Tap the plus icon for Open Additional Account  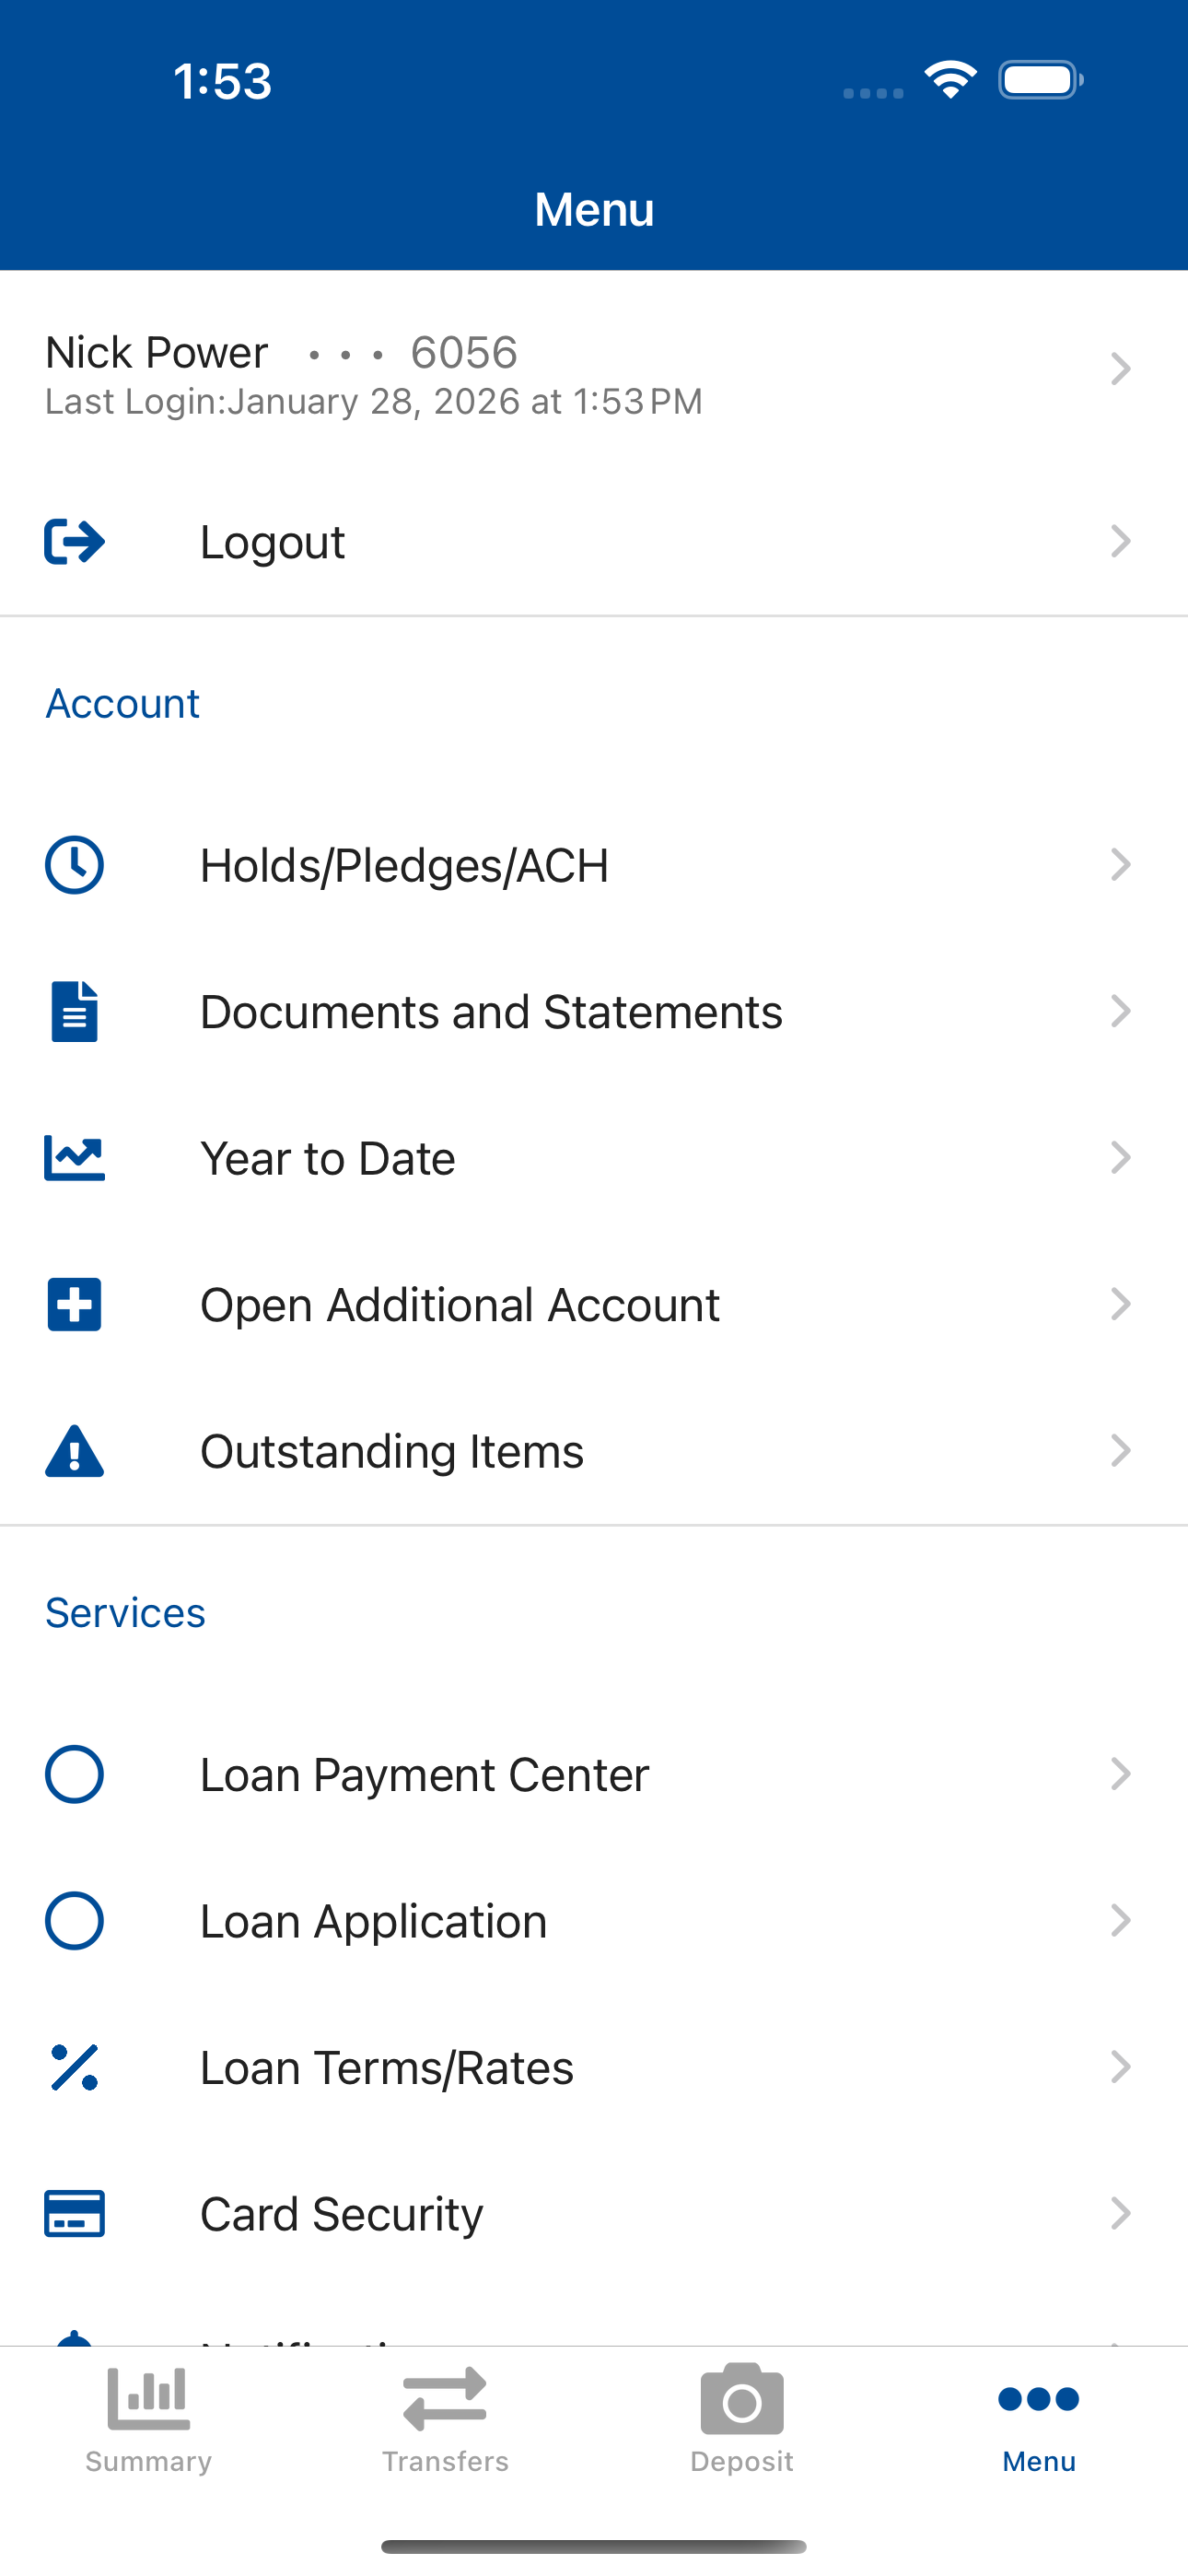tap(74, 1304)
